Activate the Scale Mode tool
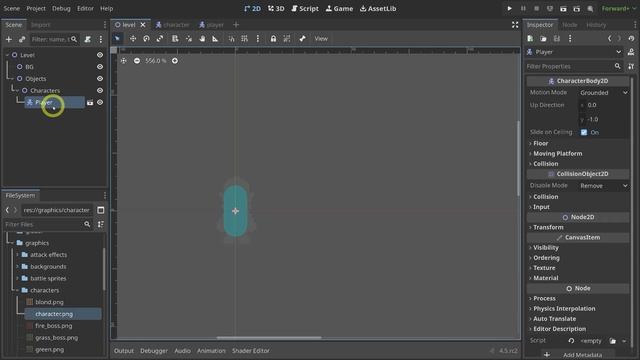Screen dimensions: 640x360 160,39
